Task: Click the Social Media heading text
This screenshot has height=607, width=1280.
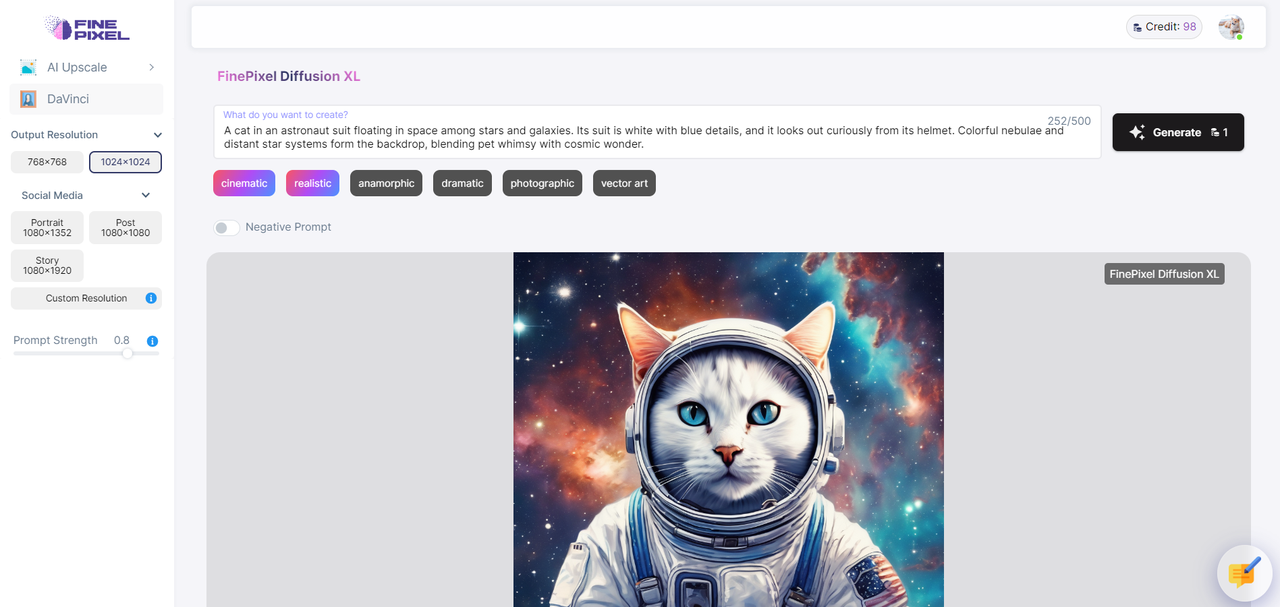Action: [52, 196]
